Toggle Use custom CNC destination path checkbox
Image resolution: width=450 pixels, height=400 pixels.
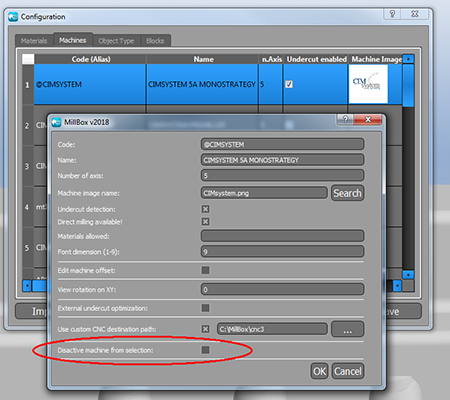click(206, 329)
